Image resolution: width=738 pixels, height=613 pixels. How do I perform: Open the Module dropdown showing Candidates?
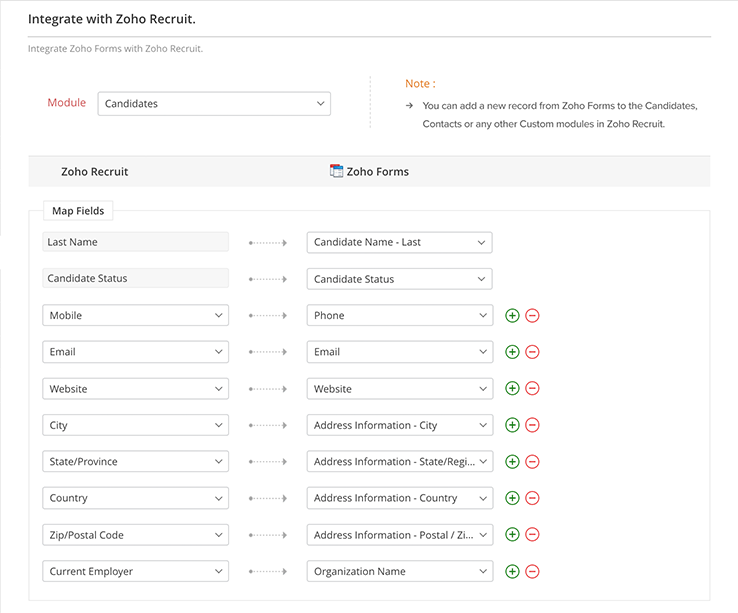pos(214,104)
